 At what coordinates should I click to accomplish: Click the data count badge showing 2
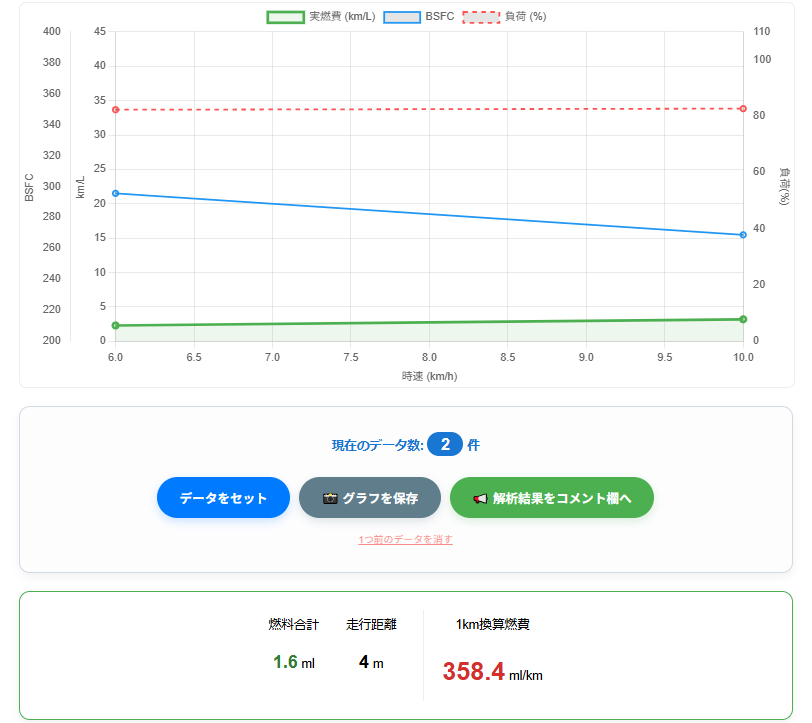click(x=445, y=445)
